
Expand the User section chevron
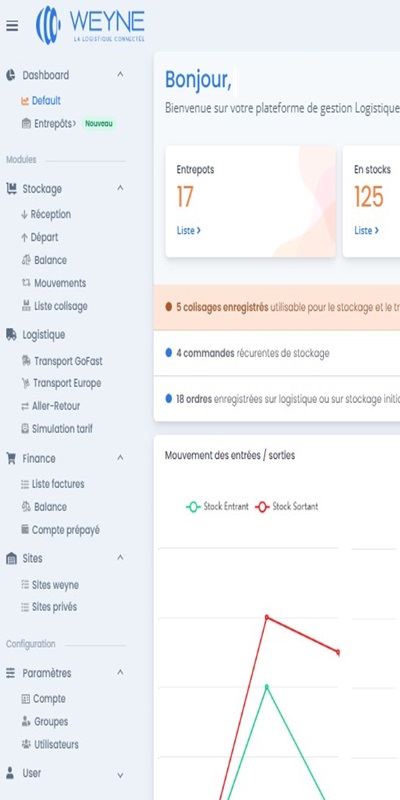[120, 776]
